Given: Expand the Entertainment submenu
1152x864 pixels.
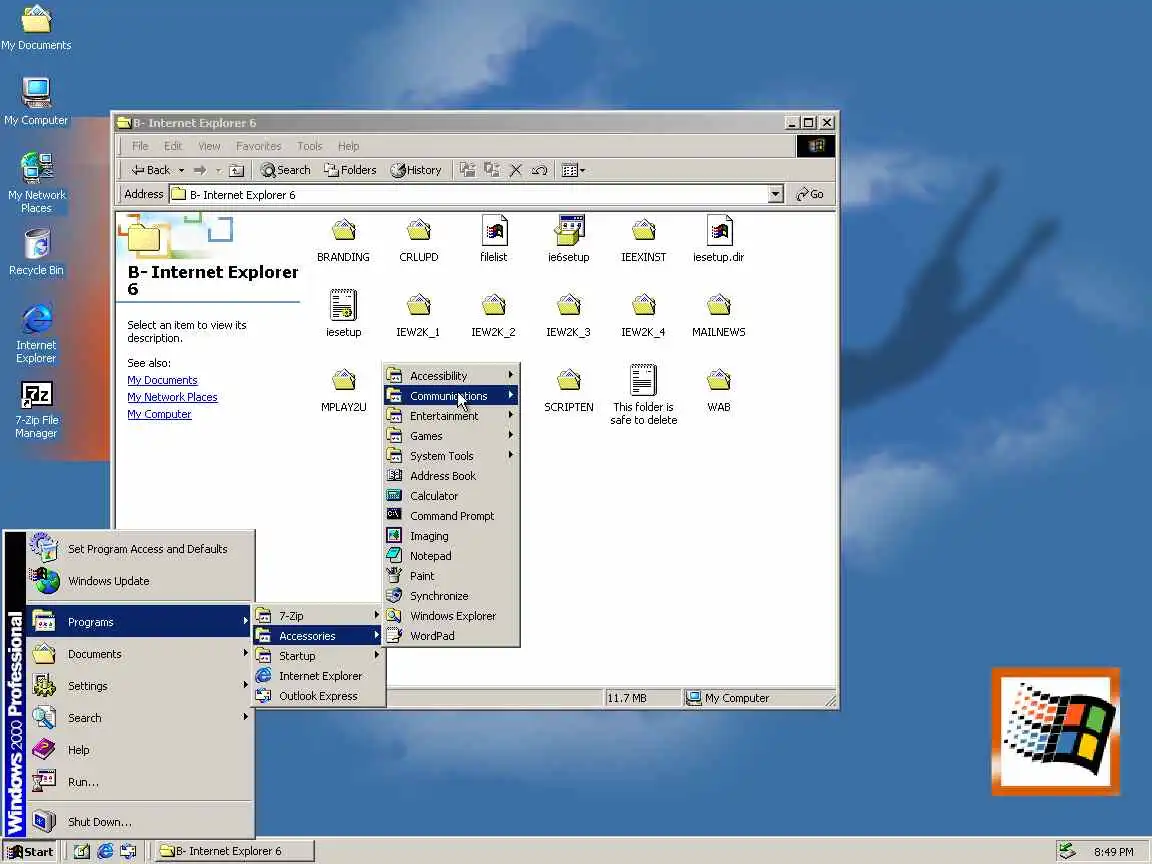Looking at the screenshot, I should [451, 416].
